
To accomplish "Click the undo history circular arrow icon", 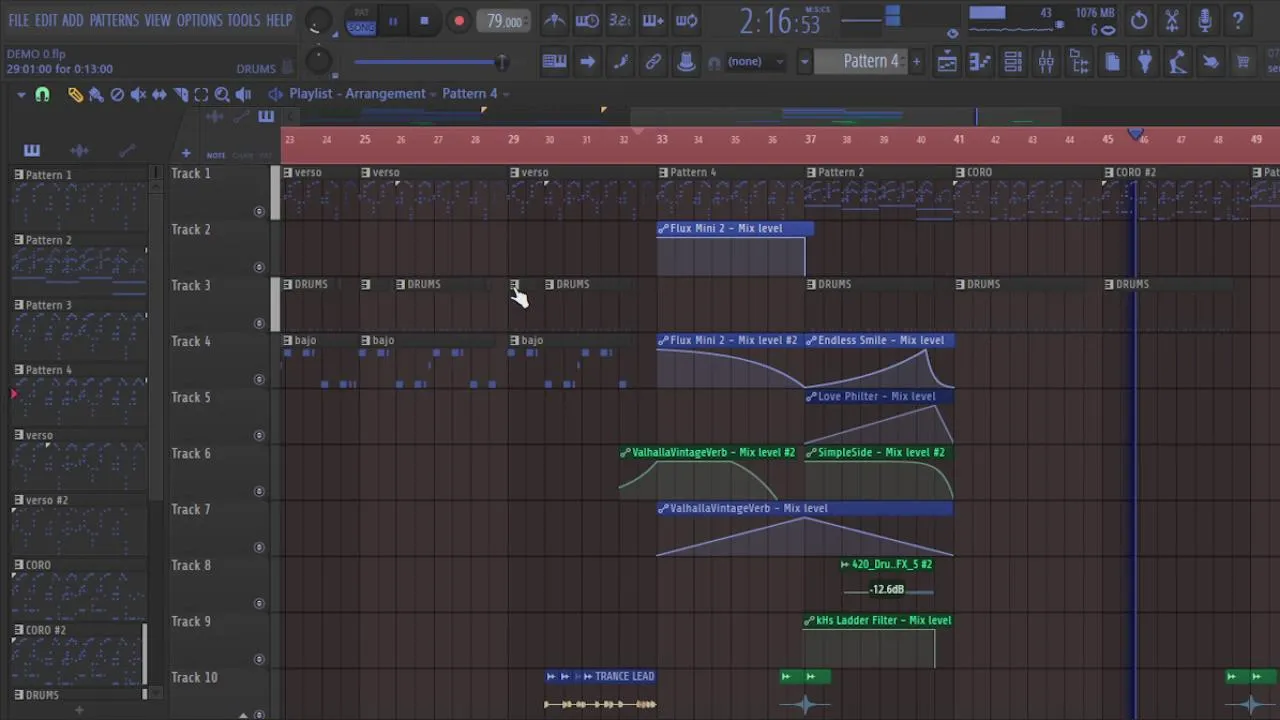I will (1139, 20).
